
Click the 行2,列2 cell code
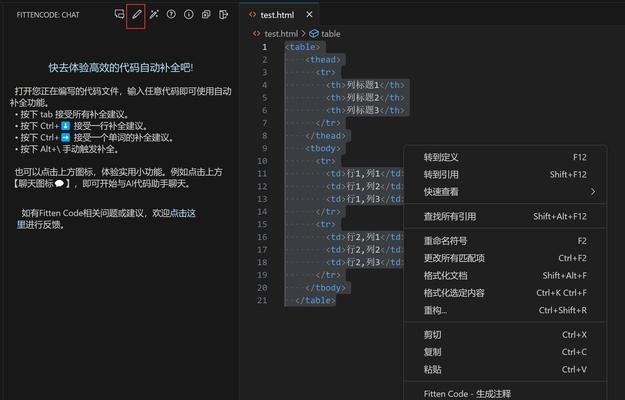[x=364, y=250]
